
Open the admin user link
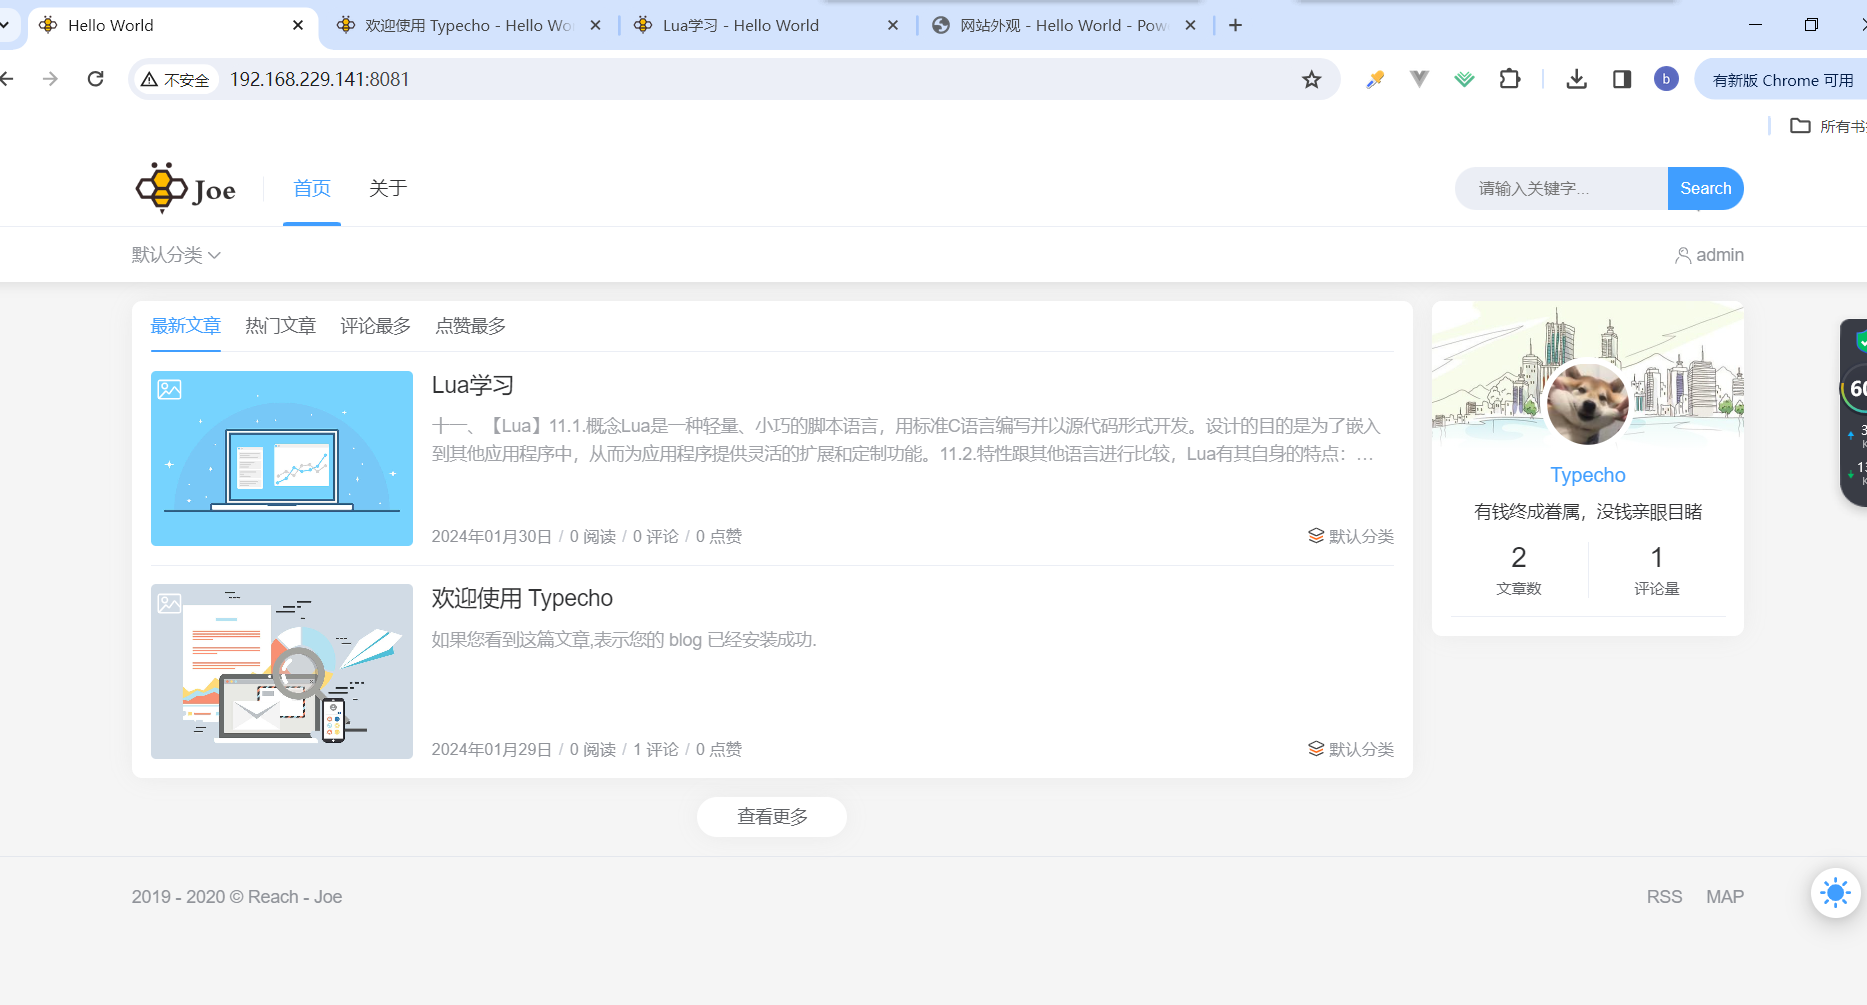tap(1709, 255)
